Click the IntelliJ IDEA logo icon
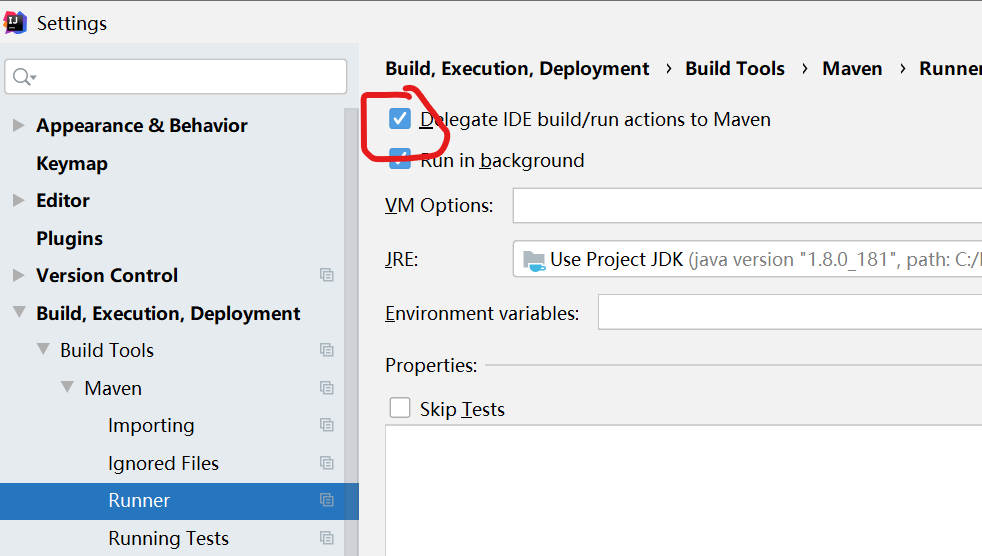982x556 pixels. pyautogui.click(x=16, y=22)
